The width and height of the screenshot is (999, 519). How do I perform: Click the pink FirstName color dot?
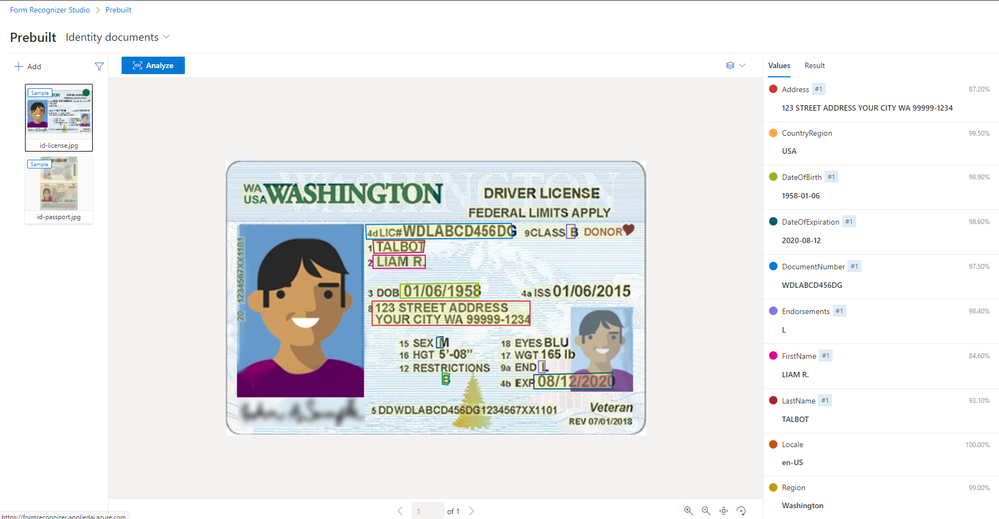click(773, 355)
